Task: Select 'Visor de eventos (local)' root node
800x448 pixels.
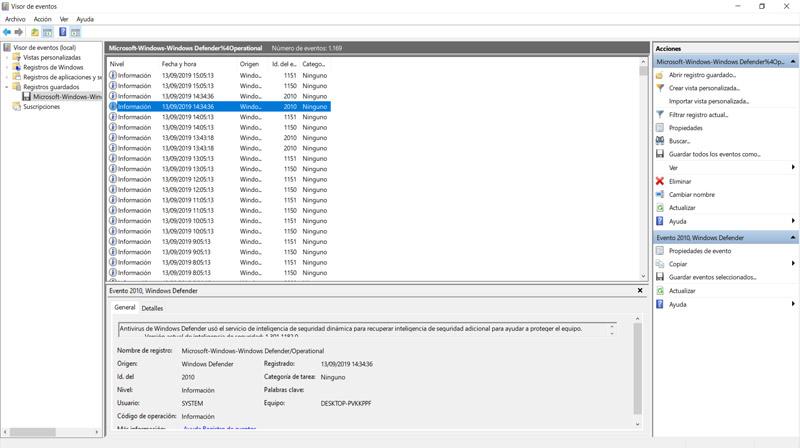Action: pyautogui.click(x=44, y=47)
